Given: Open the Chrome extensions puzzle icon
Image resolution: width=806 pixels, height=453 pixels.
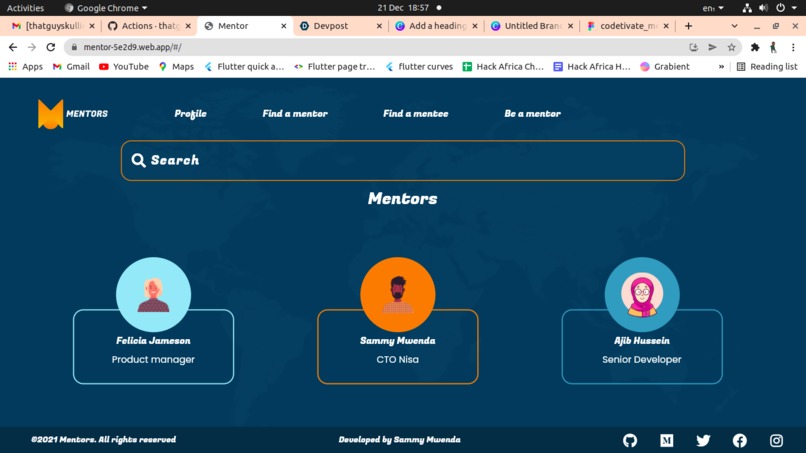Looking at the screenshot, I should pyautogui.click(x=755, y=47).
